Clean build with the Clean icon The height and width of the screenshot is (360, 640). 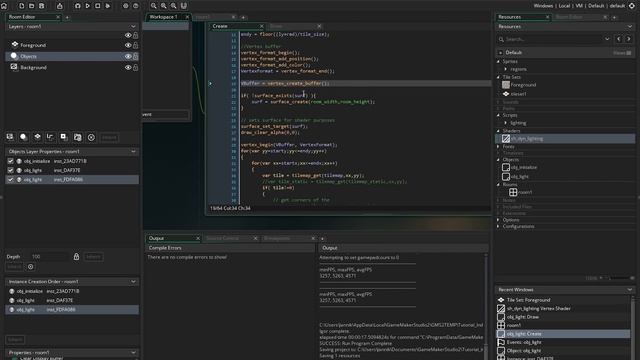tap(108, 6)
